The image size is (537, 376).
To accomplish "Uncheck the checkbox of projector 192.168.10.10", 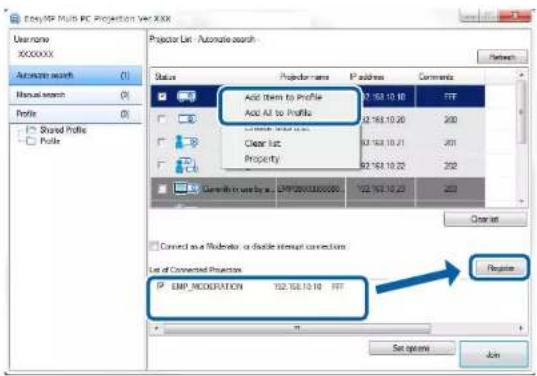I will click(162, 97).
